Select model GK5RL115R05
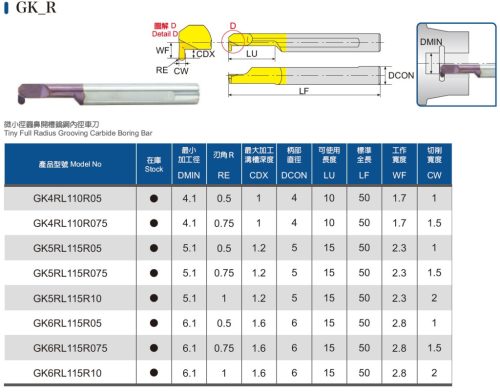Image resolution: width=500 pixels, height=392 pixels. (x=67, y=248)
